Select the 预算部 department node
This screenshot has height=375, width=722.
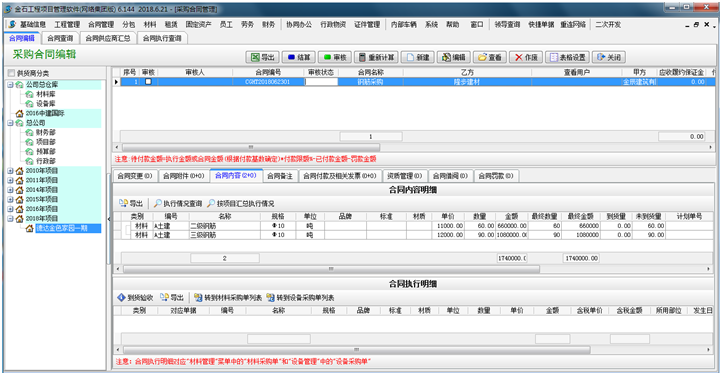[x=46, y=152]
